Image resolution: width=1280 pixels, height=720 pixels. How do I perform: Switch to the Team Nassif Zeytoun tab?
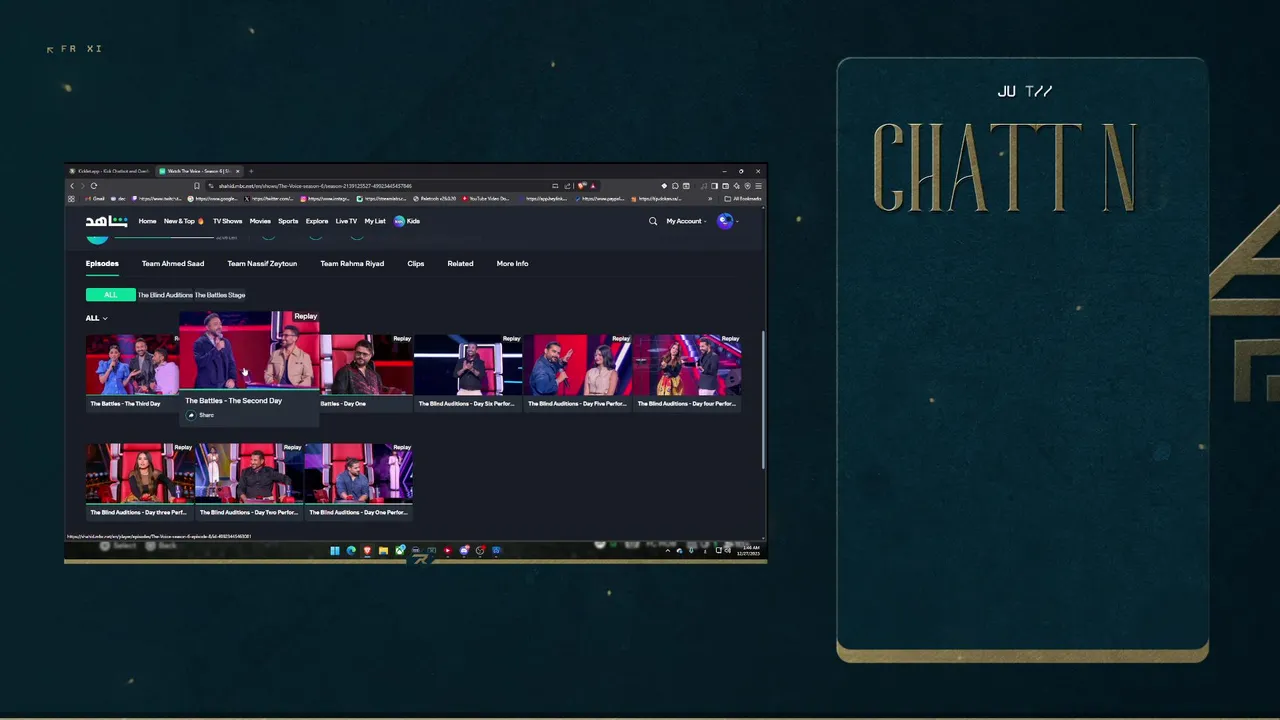click(262, 264)
